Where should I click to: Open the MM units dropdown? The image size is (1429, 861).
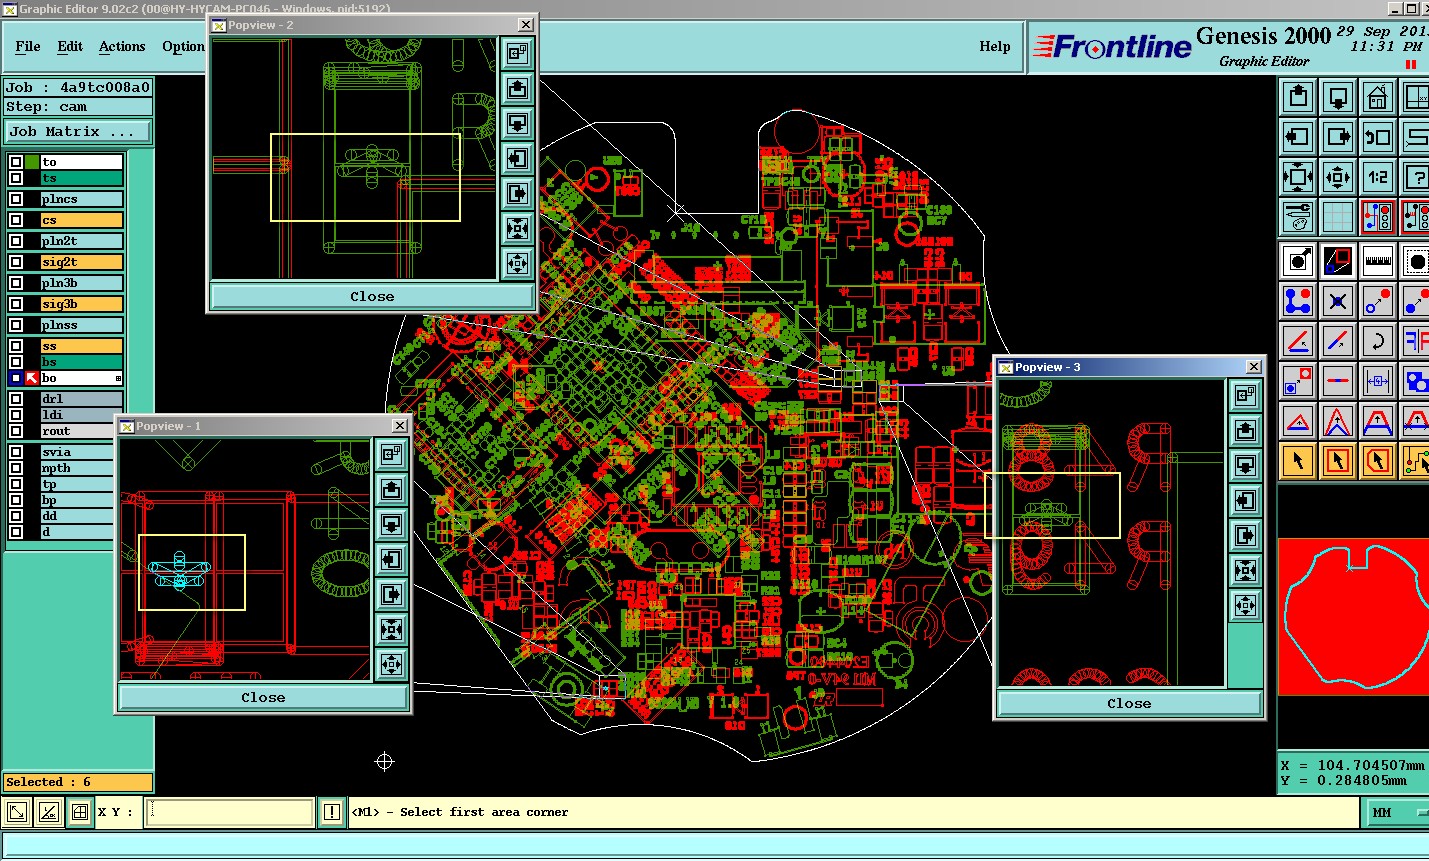pyautogui.click(x=1396, y=813)
